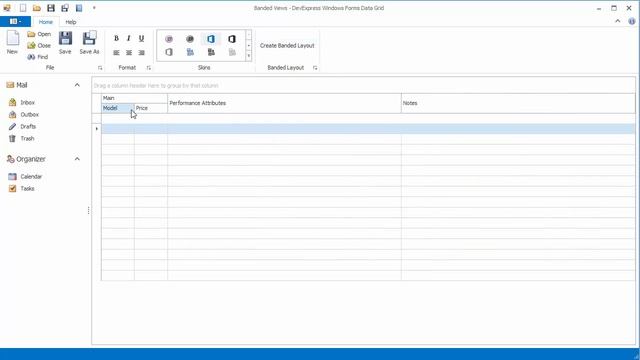640x360 pixels.
Task: Select the dark Visual Studio skin icon
Action: (211, 52)
